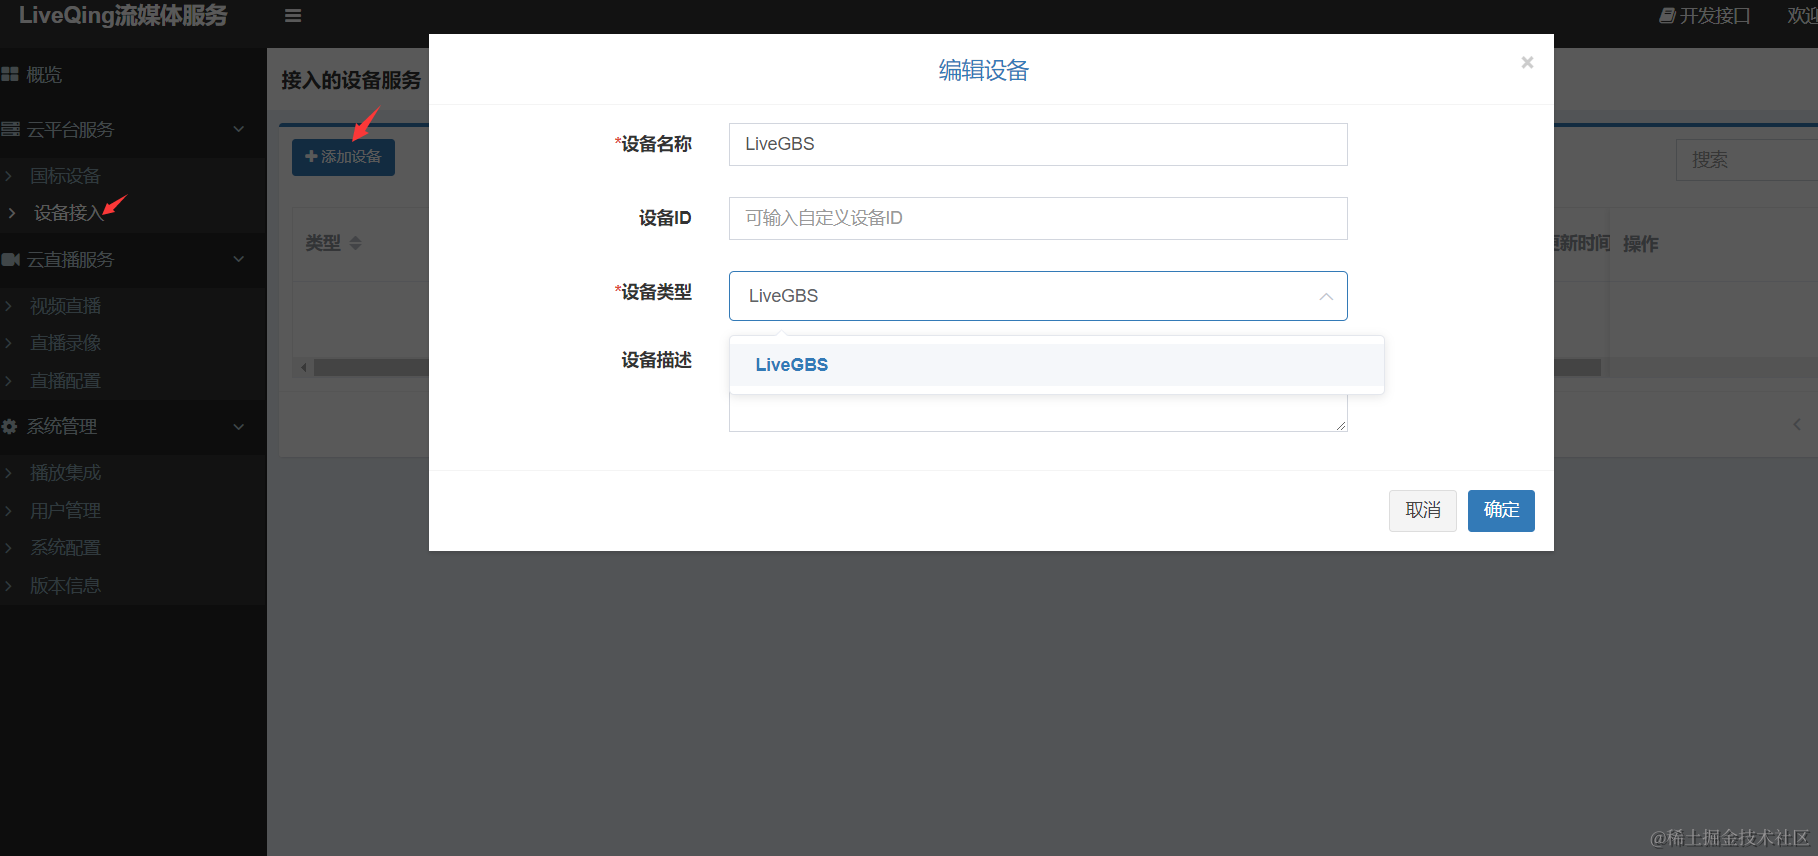Toggle the hamburger menu icon in the top bar
1818x856 pixels.
[293, 16]
